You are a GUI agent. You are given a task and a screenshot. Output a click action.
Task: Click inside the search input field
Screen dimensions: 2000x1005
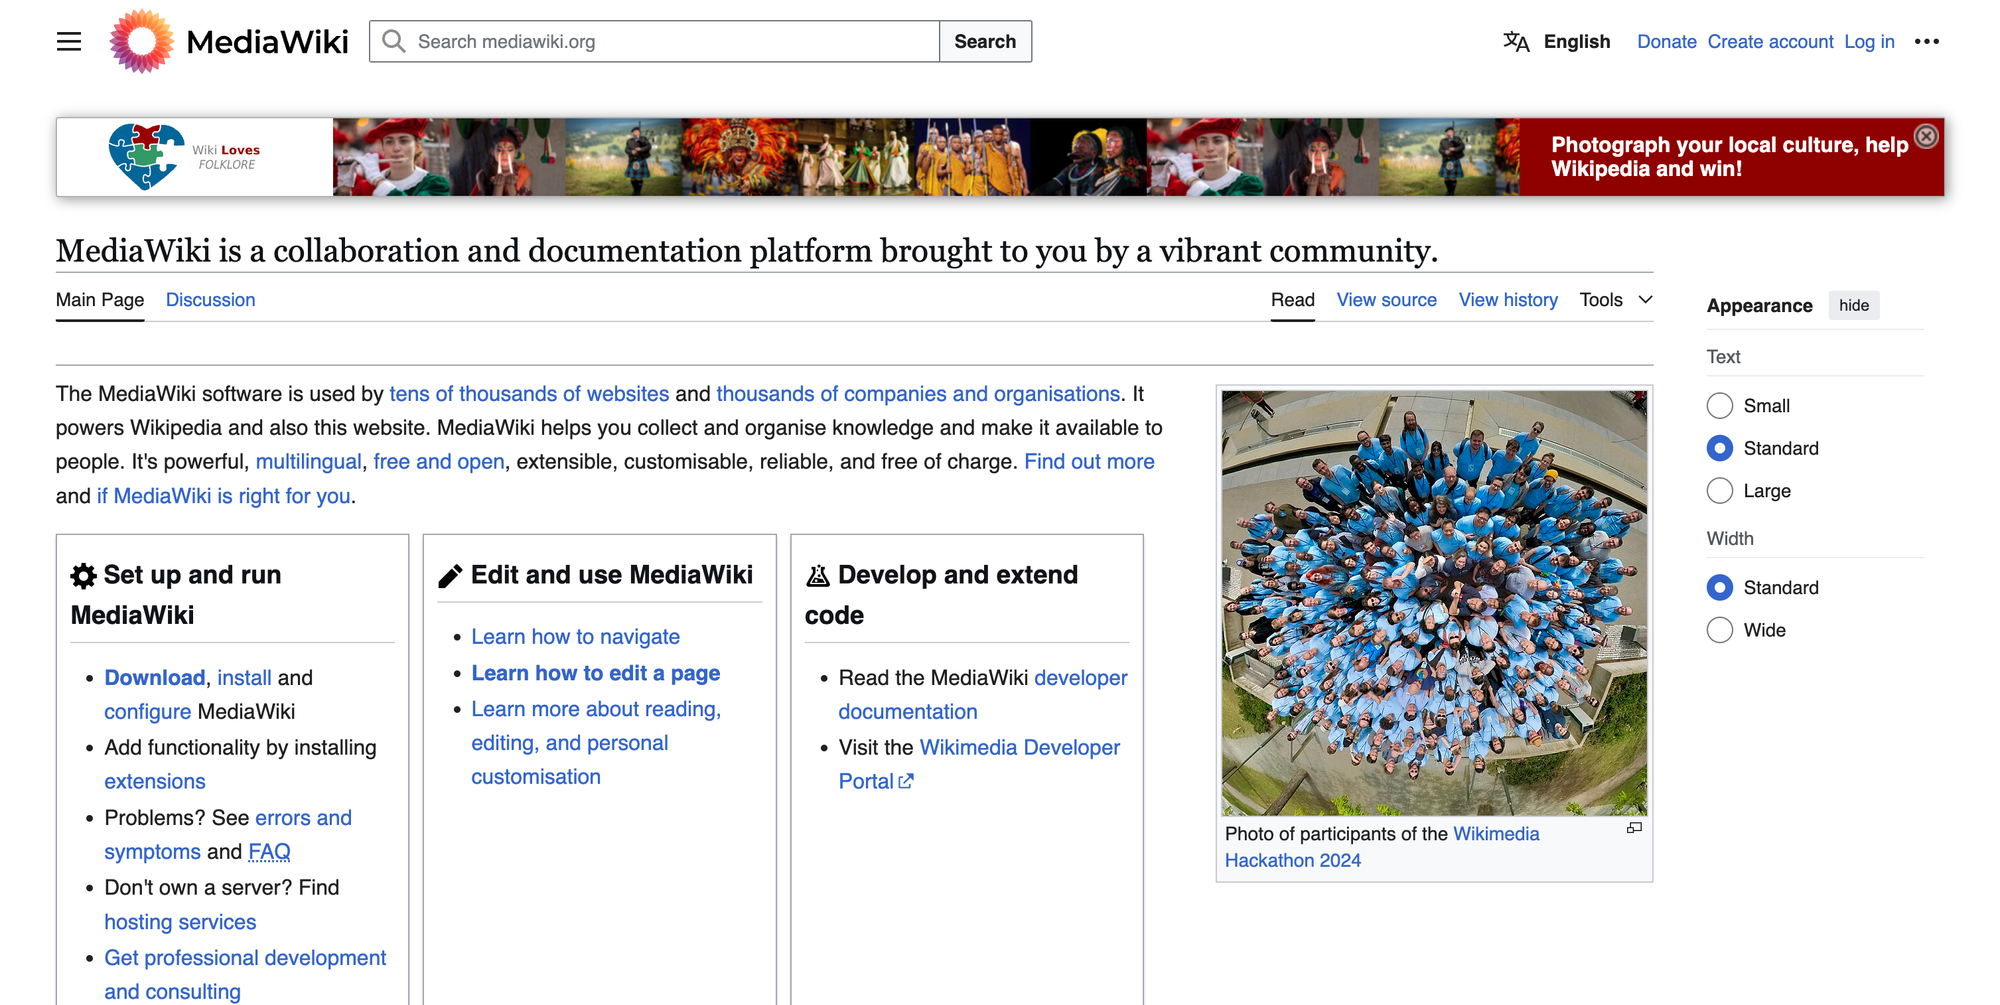point(650,41)
